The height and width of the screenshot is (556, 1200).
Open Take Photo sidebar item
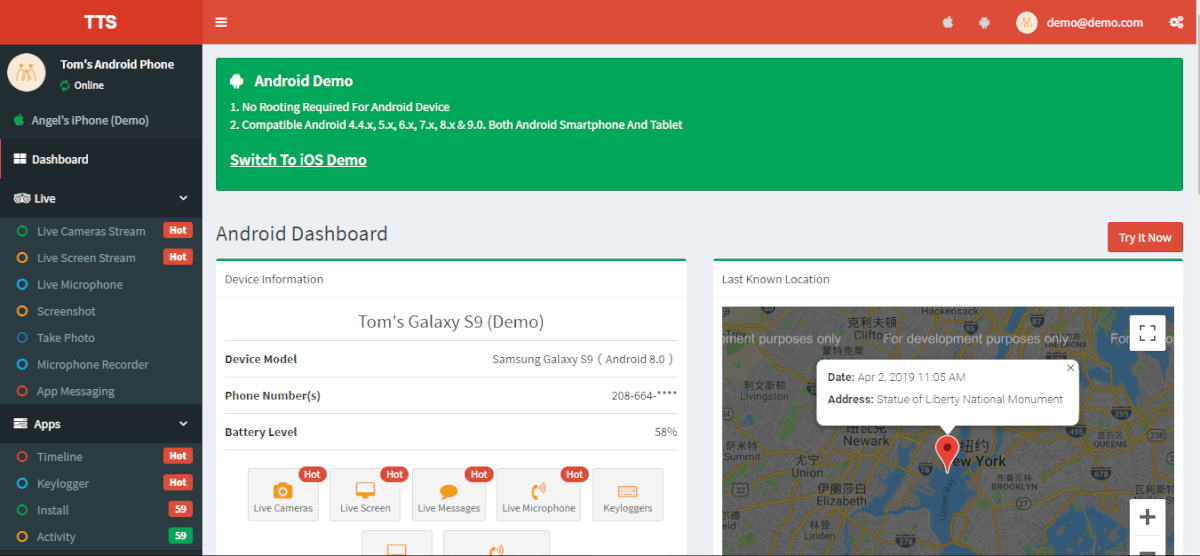tap(101, 338)
